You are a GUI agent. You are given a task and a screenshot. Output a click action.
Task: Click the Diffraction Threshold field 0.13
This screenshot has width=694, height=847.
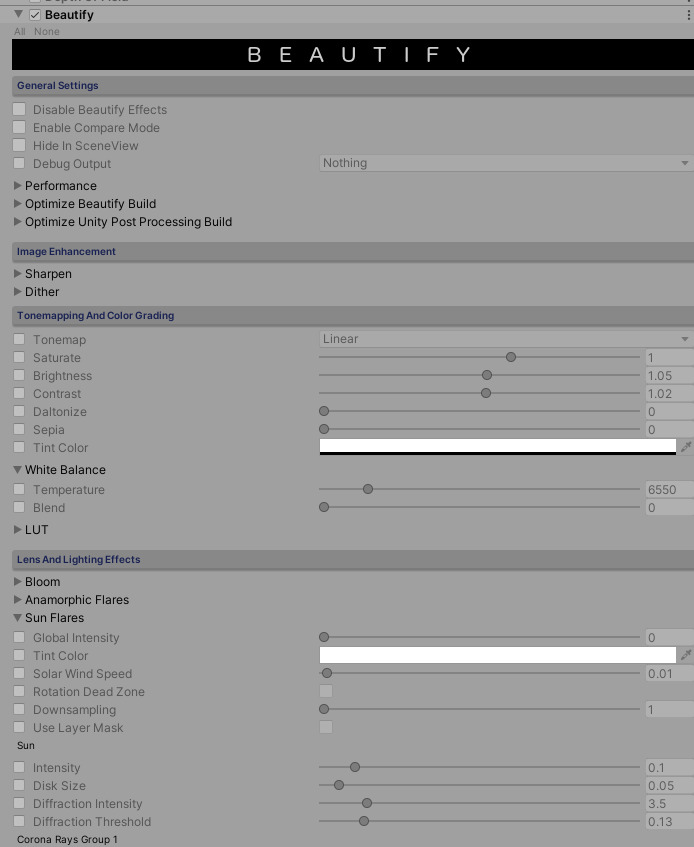pyautogui.click(x=670, y=822)
